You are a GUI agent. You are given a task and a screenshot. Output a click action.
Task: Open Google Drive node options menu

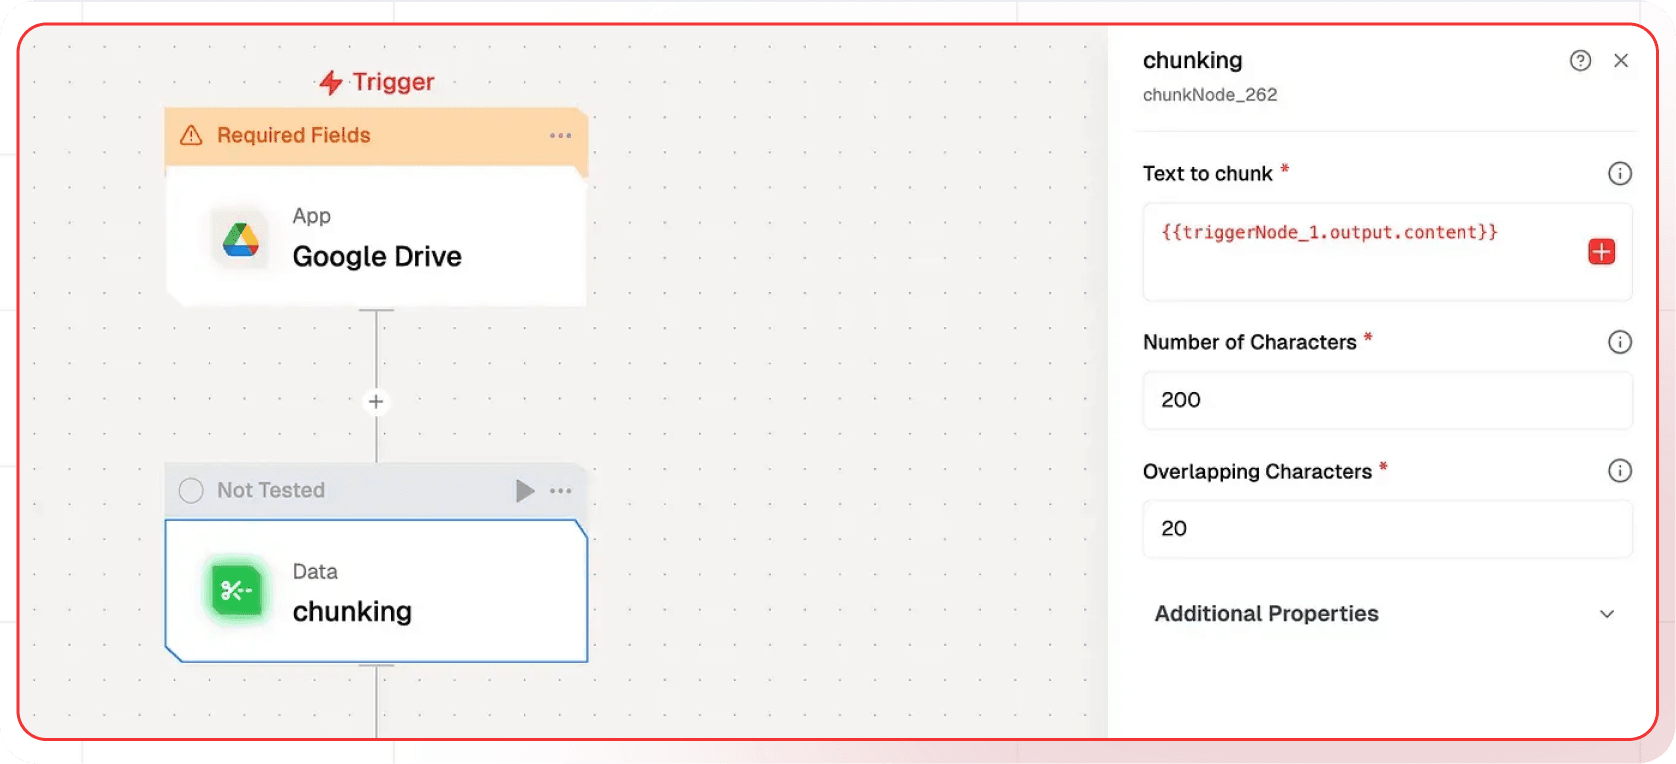point(560,135)
